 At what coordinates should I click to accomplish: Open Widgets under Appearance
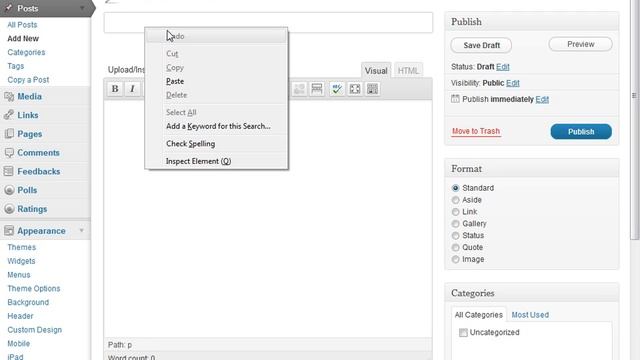pyautogui.click(x=21, y=261)
